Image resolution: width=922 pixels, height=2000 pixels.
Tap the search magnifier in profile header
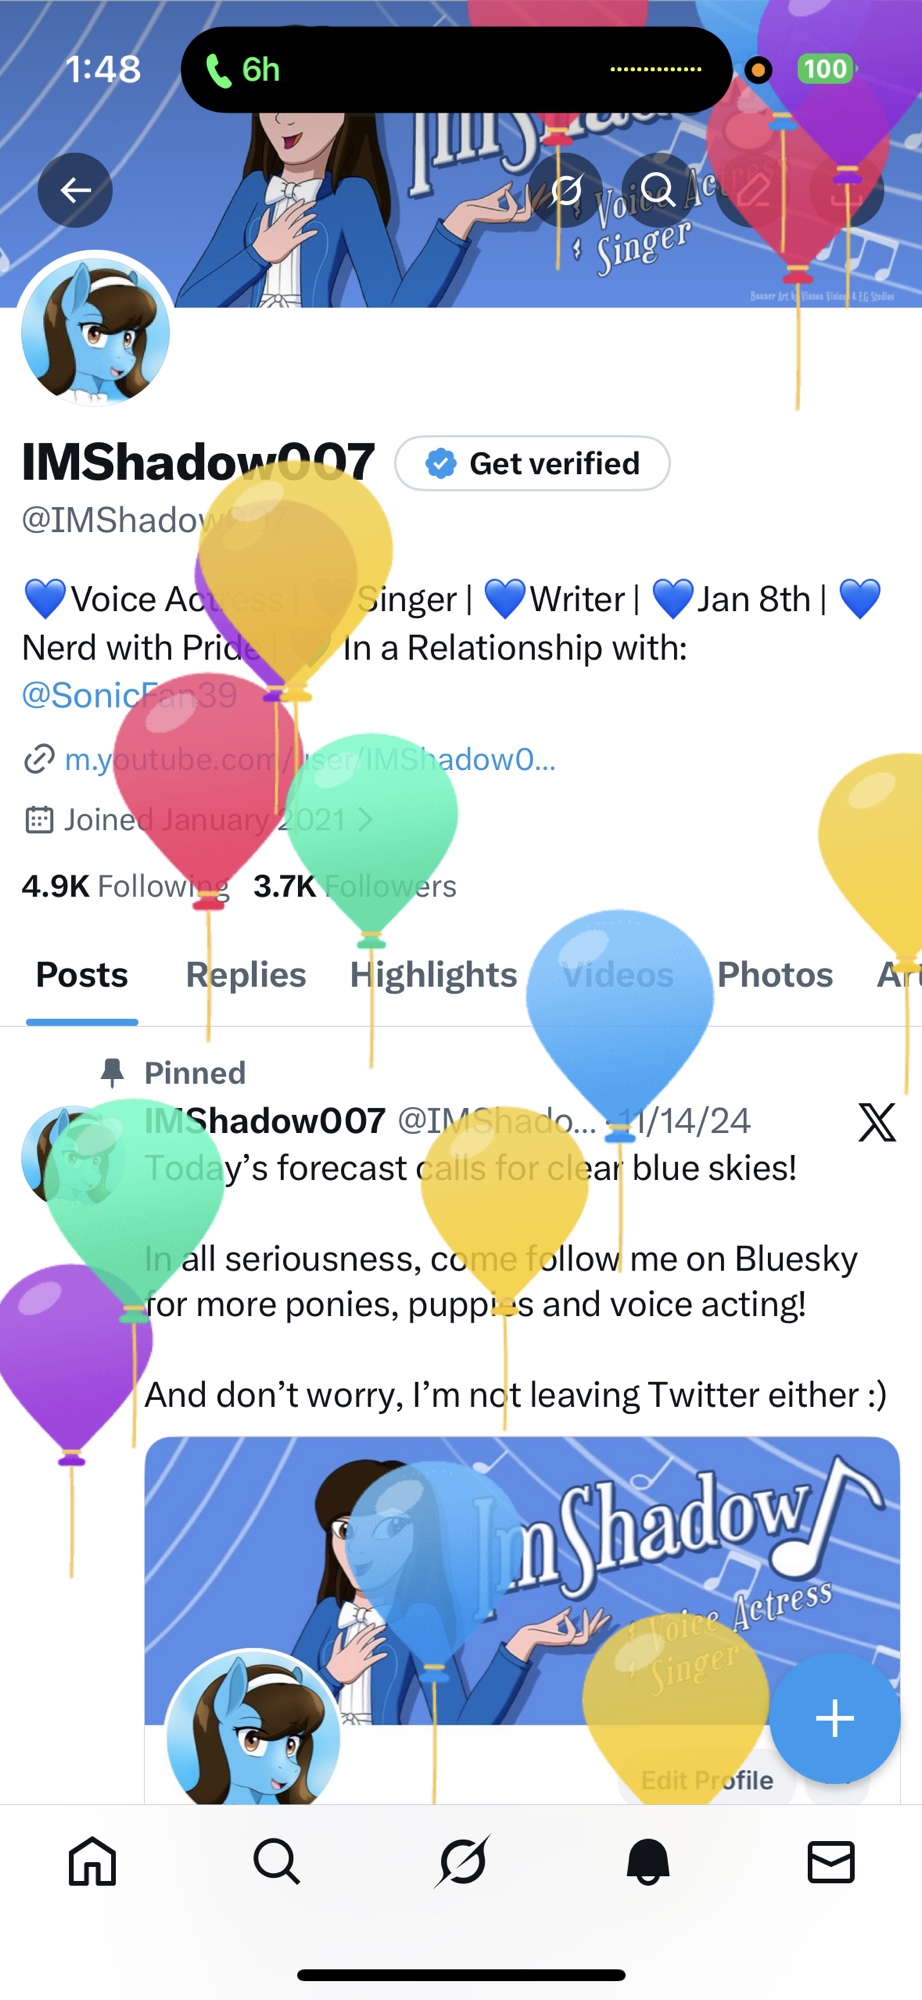(x=658, y=190)
